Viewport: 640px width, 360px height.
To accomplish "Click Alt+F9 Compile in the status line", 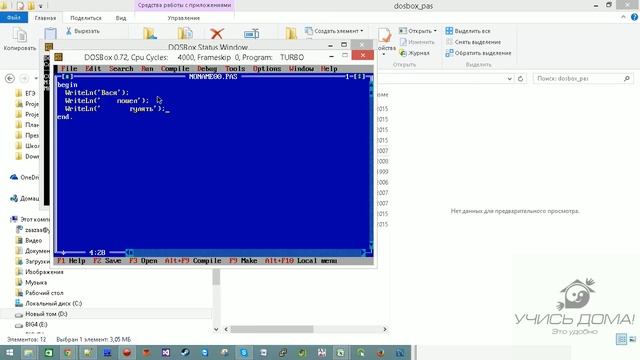I will 193,260.
